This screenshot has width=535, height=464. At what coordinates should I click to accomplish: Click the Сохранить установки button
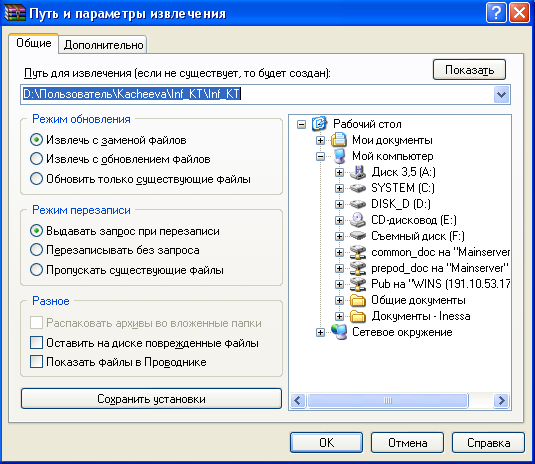tap(151, 398)
